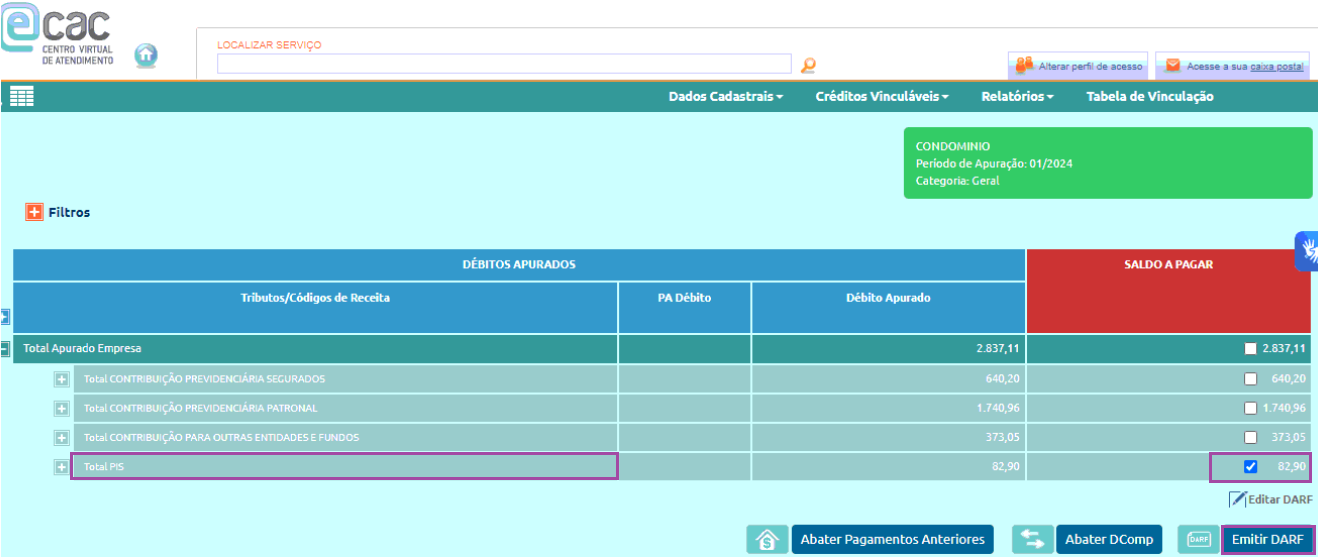
Task: Open the Créditos Vinculáveis dropdown menu
Action: 882,97
